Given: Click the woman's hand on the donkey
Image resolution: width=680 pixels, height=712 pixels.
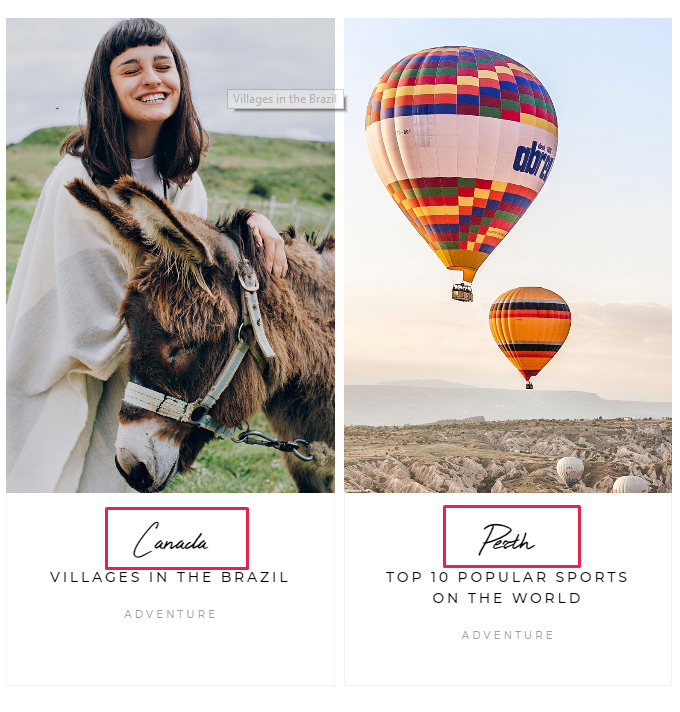Looking at the screenshot, I should (269, 247).
